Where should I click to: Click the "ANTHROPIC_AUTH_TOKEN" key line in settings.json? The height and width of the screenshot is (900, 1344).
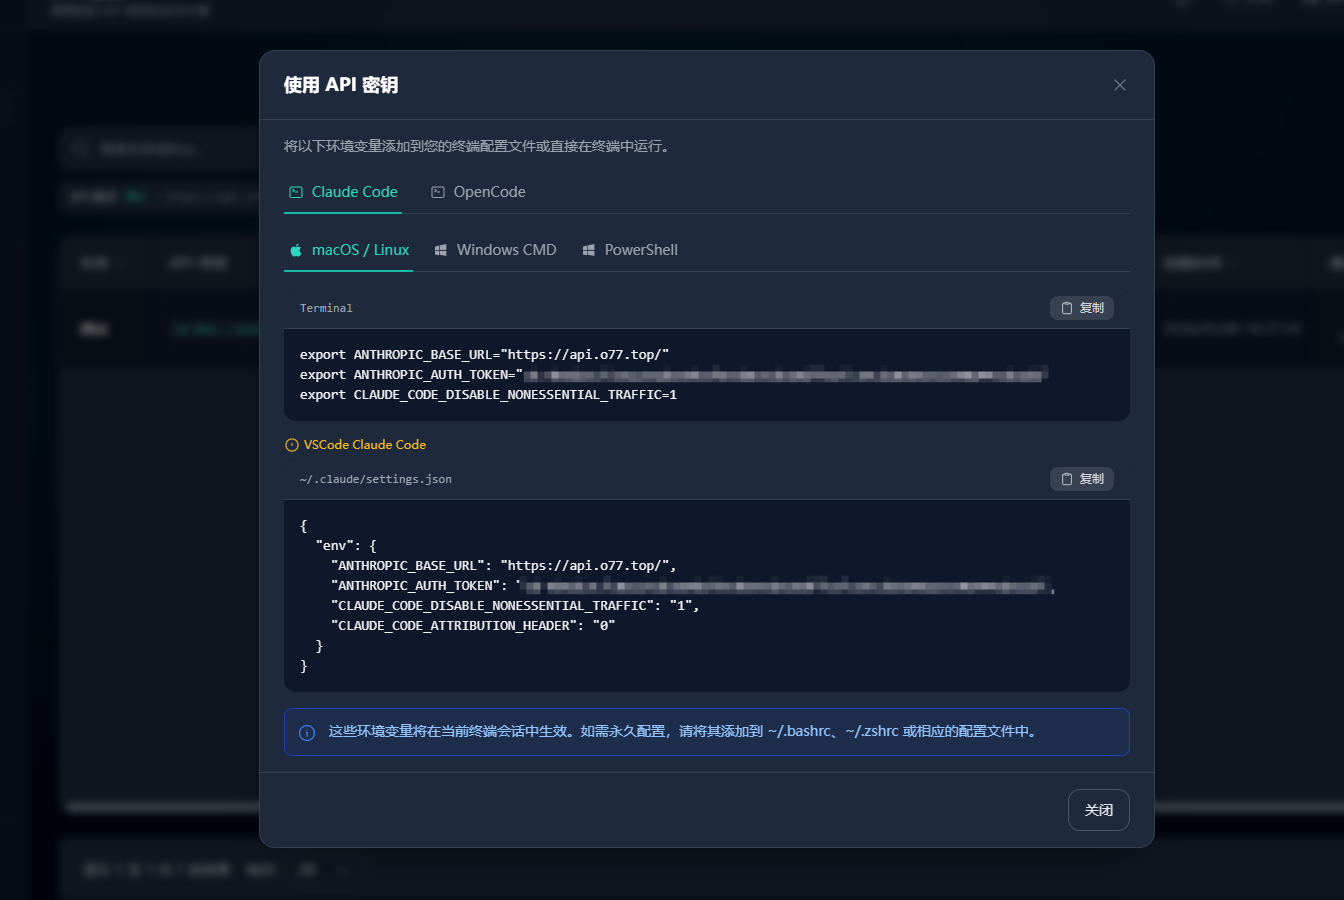point(693,586)
